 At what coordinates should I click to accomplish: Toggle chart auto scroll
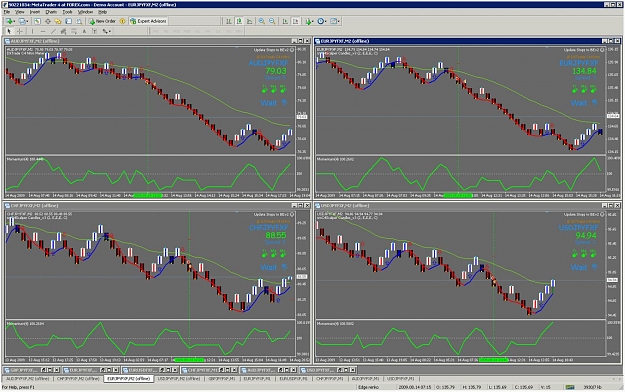pyautogui.click(x=285, y=21)
